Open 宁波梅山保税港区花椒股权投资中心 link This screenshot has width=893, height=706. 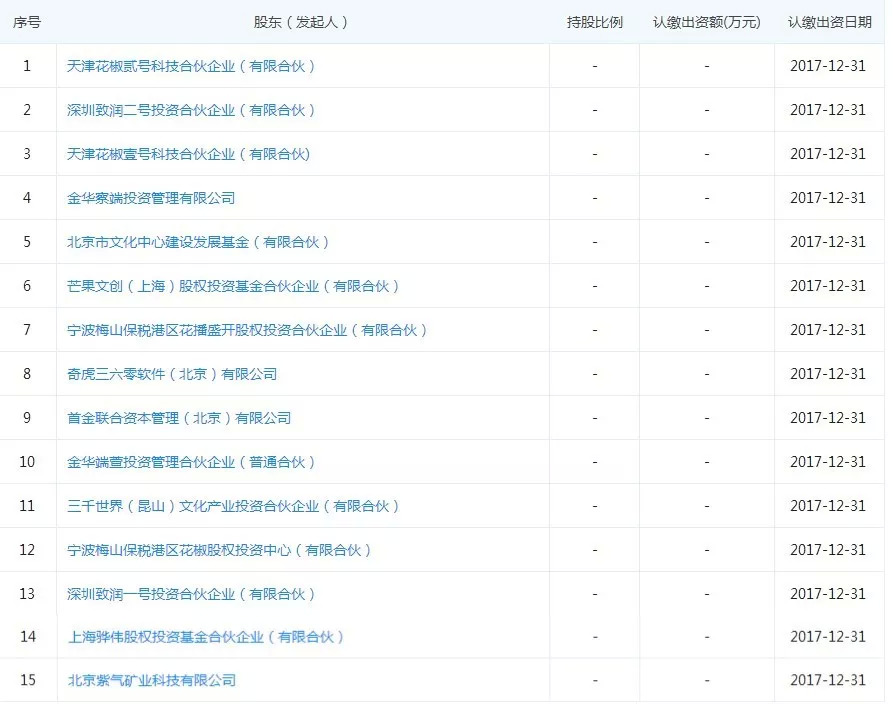pos(219,550)
